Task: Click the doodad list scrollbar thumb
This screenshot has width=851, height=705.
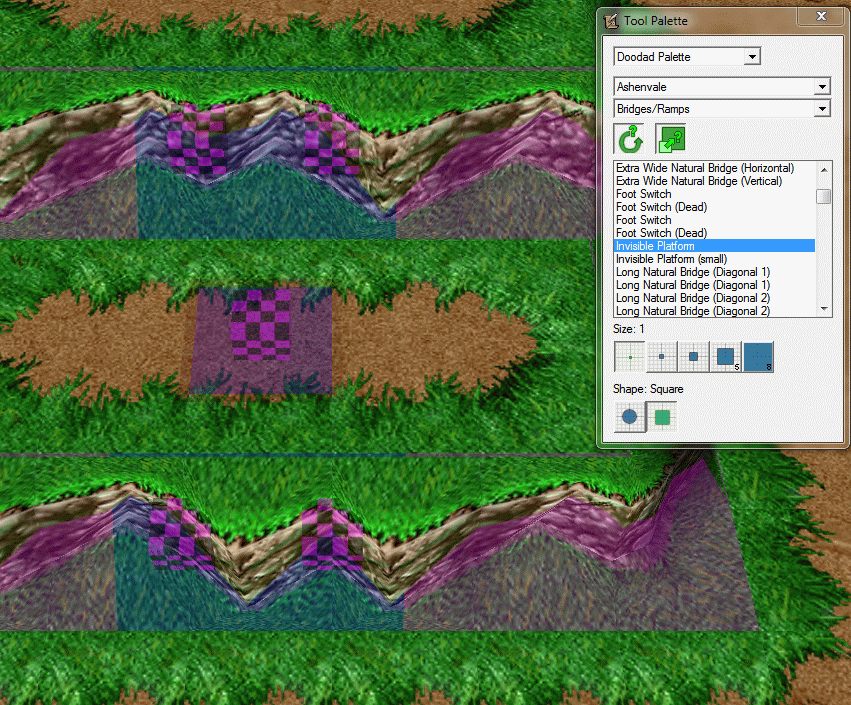Action: [x=824, y=196]
